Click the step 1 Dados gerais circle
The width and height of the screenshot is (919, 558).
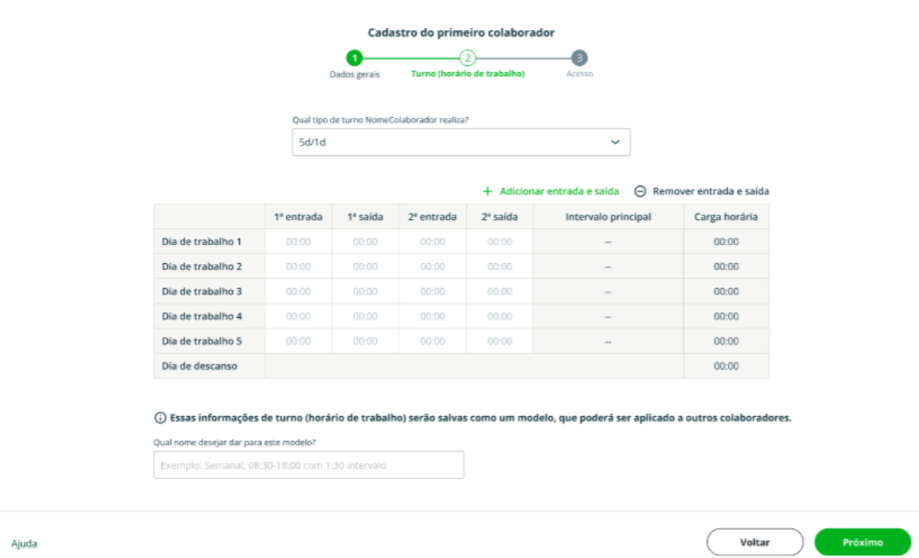pyautogui.click(x=354, y=58)
